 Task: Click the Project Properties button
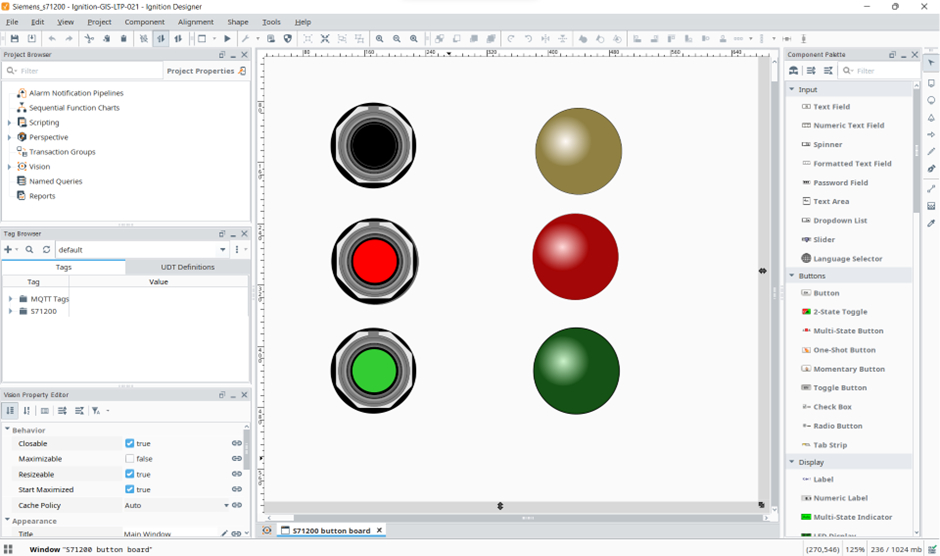(205, 71)
